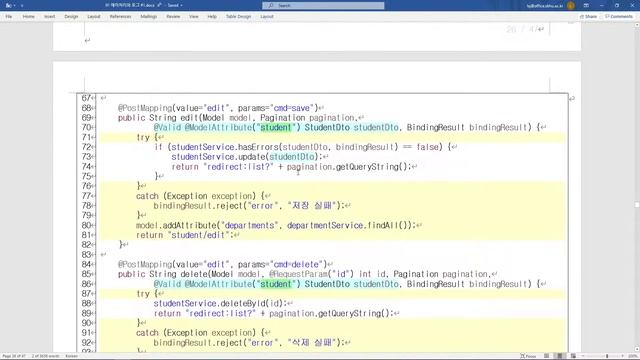Click "cmd=save" on line 68
This screenshot has height=360, width=640.
click(292, 108)
